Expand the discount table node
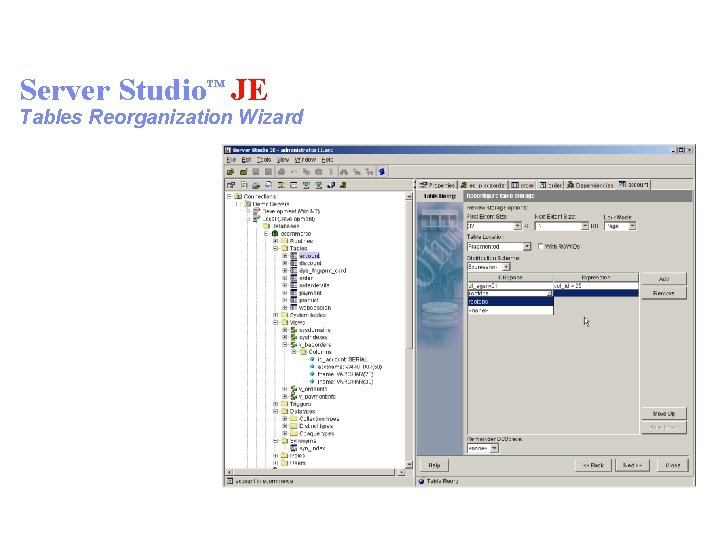720x540 pixels. click(x=285, y=263)
